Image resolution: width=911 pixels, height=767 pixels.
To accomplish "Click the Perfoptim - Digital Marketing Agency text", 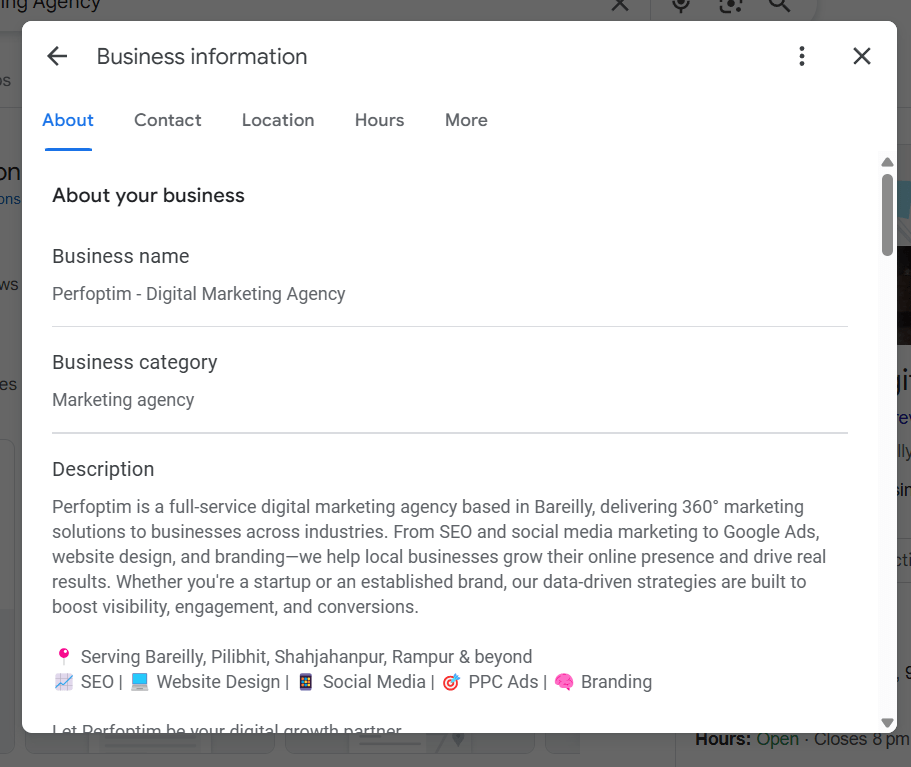I will [199, 294].
